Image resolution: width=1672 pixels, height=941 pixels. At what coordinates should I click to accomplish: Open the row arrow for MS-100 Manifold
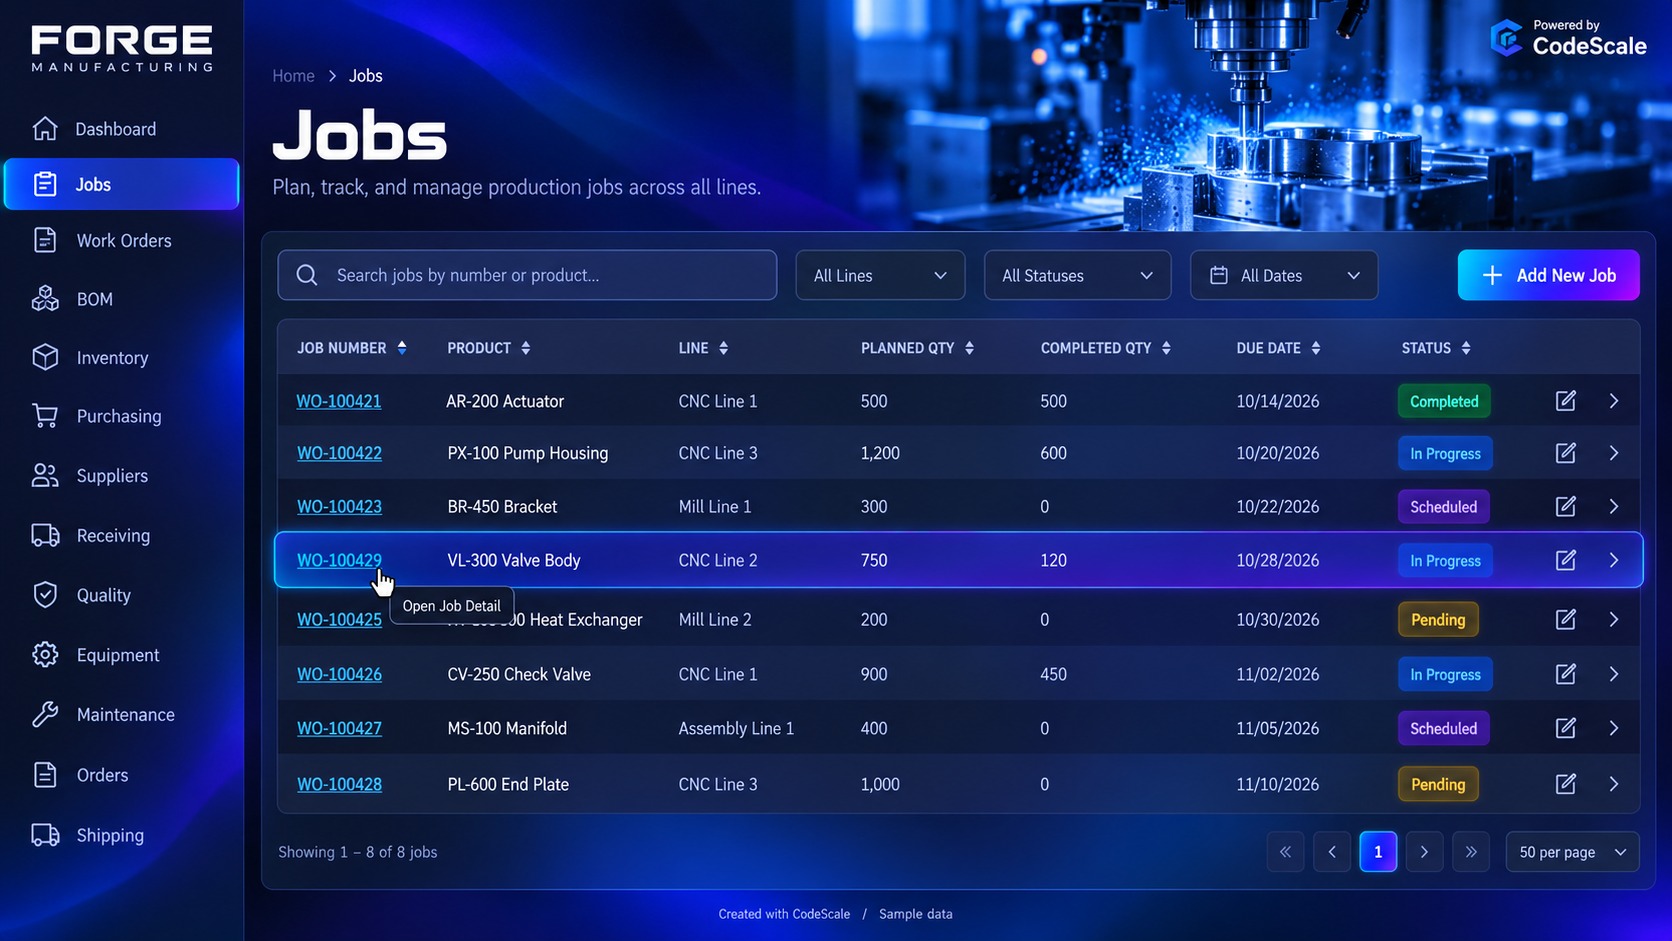pyautogui.click(x=1614, y=728)
